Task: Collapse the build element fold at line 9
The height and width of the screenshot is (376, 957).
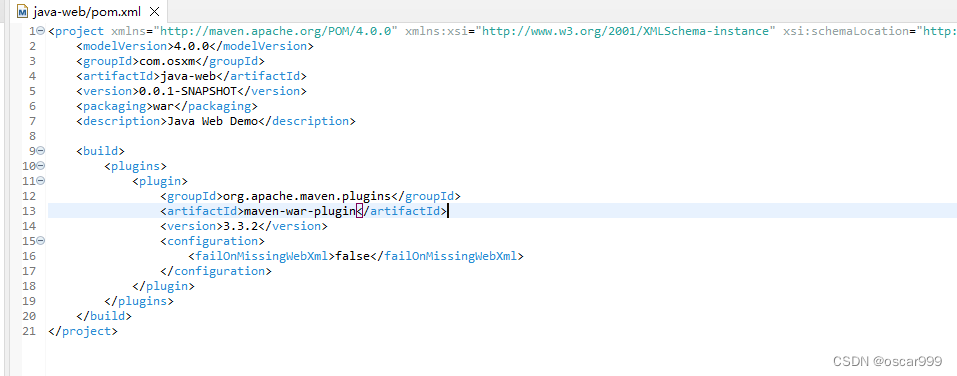Action: click(x=41, y=151)
